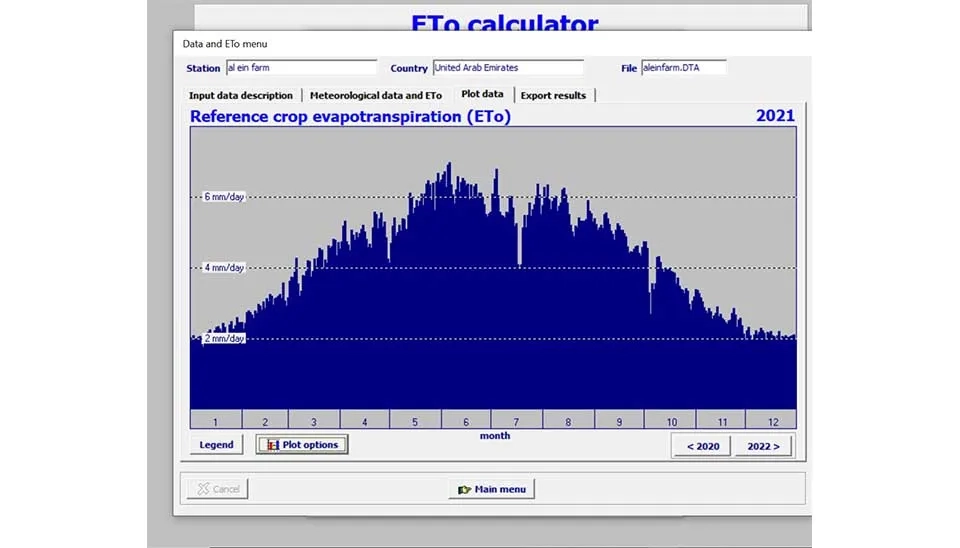Click the X icon on Cancel button
Viewport: 960px width, 548px height.
(203, 489)
